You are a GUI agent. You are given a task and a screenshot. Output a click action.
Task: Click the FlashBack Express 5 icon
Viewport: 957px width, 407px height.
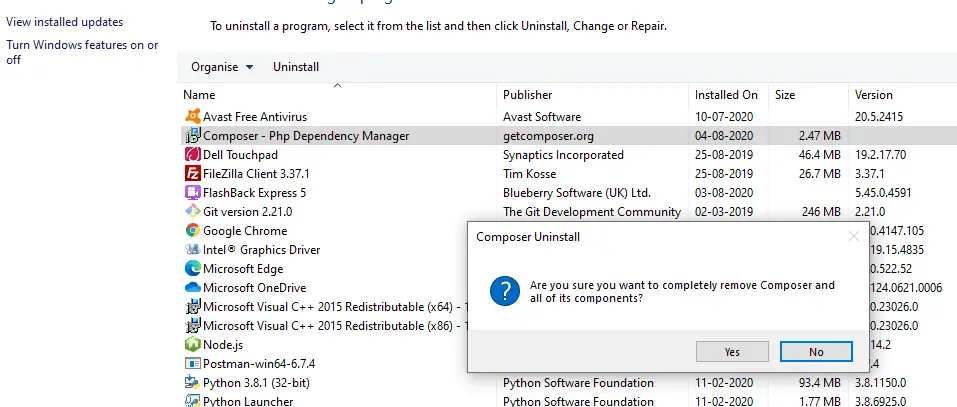coord(192,193)
